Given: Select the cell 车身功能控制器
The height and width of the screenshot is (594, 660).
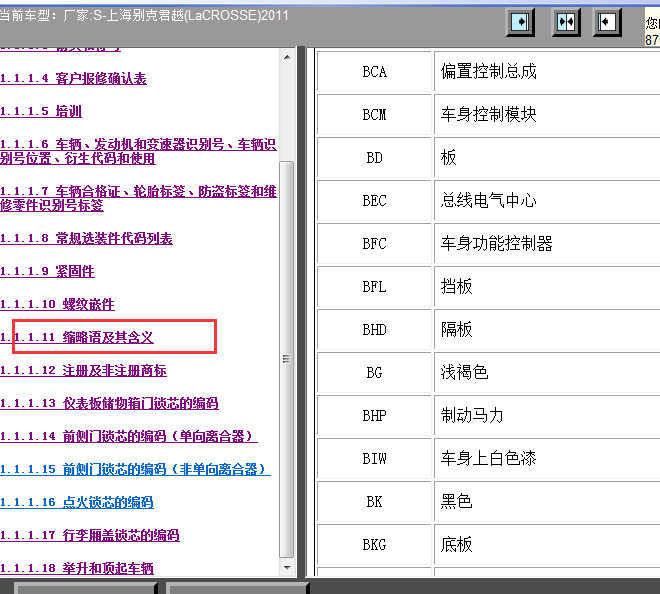Looking at the screenshot, I should point(547,244).
